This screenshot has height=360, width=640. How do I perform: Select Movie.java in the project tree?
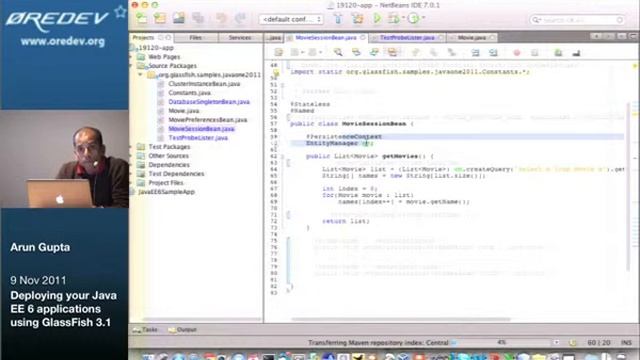tap(184, 111)
